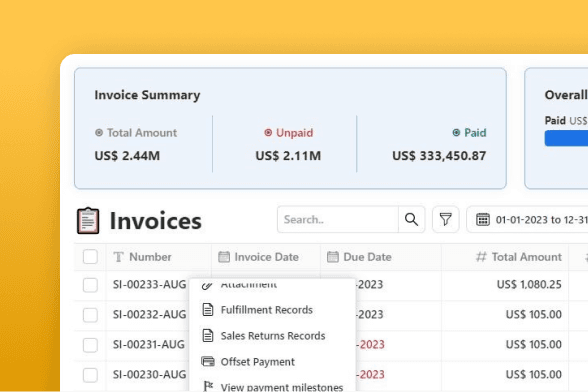
Task: Click the Invoices clipboard icon
Action: 88,221
